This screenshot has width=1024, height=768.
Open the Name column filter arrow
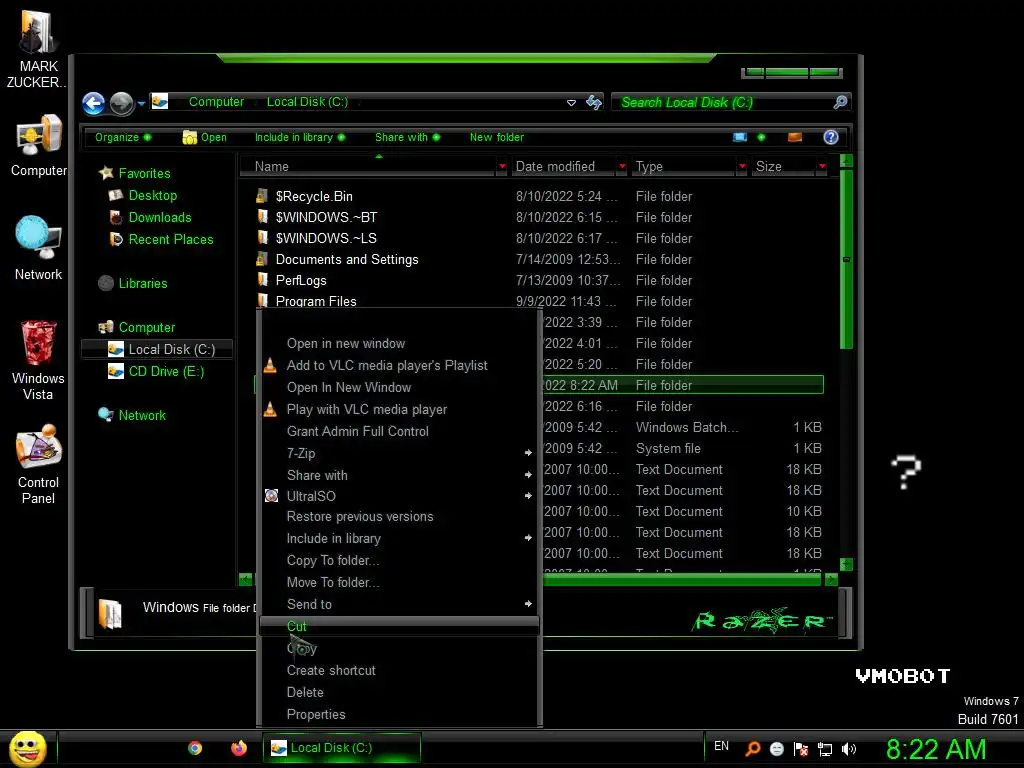pyautogui.click(x=502, y=167)
